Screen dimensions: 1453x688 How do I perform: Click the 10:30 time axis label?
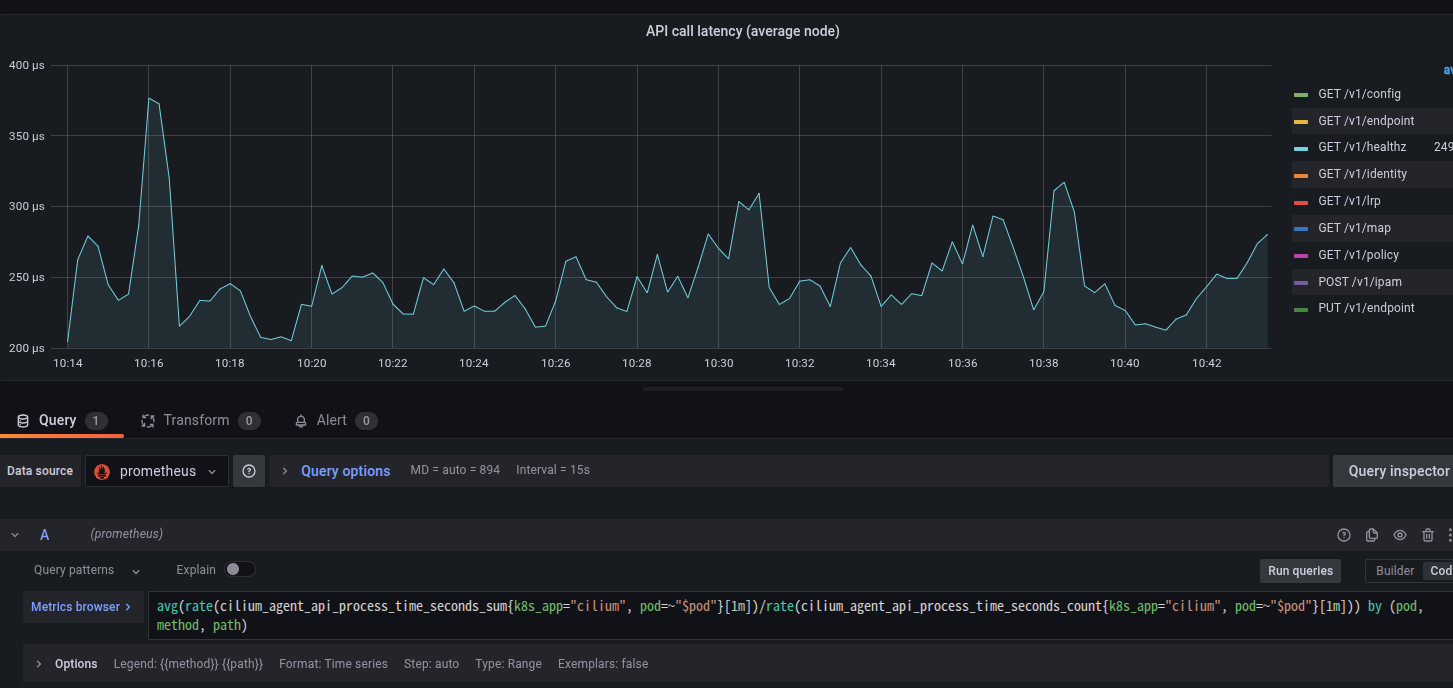point(718,363)
